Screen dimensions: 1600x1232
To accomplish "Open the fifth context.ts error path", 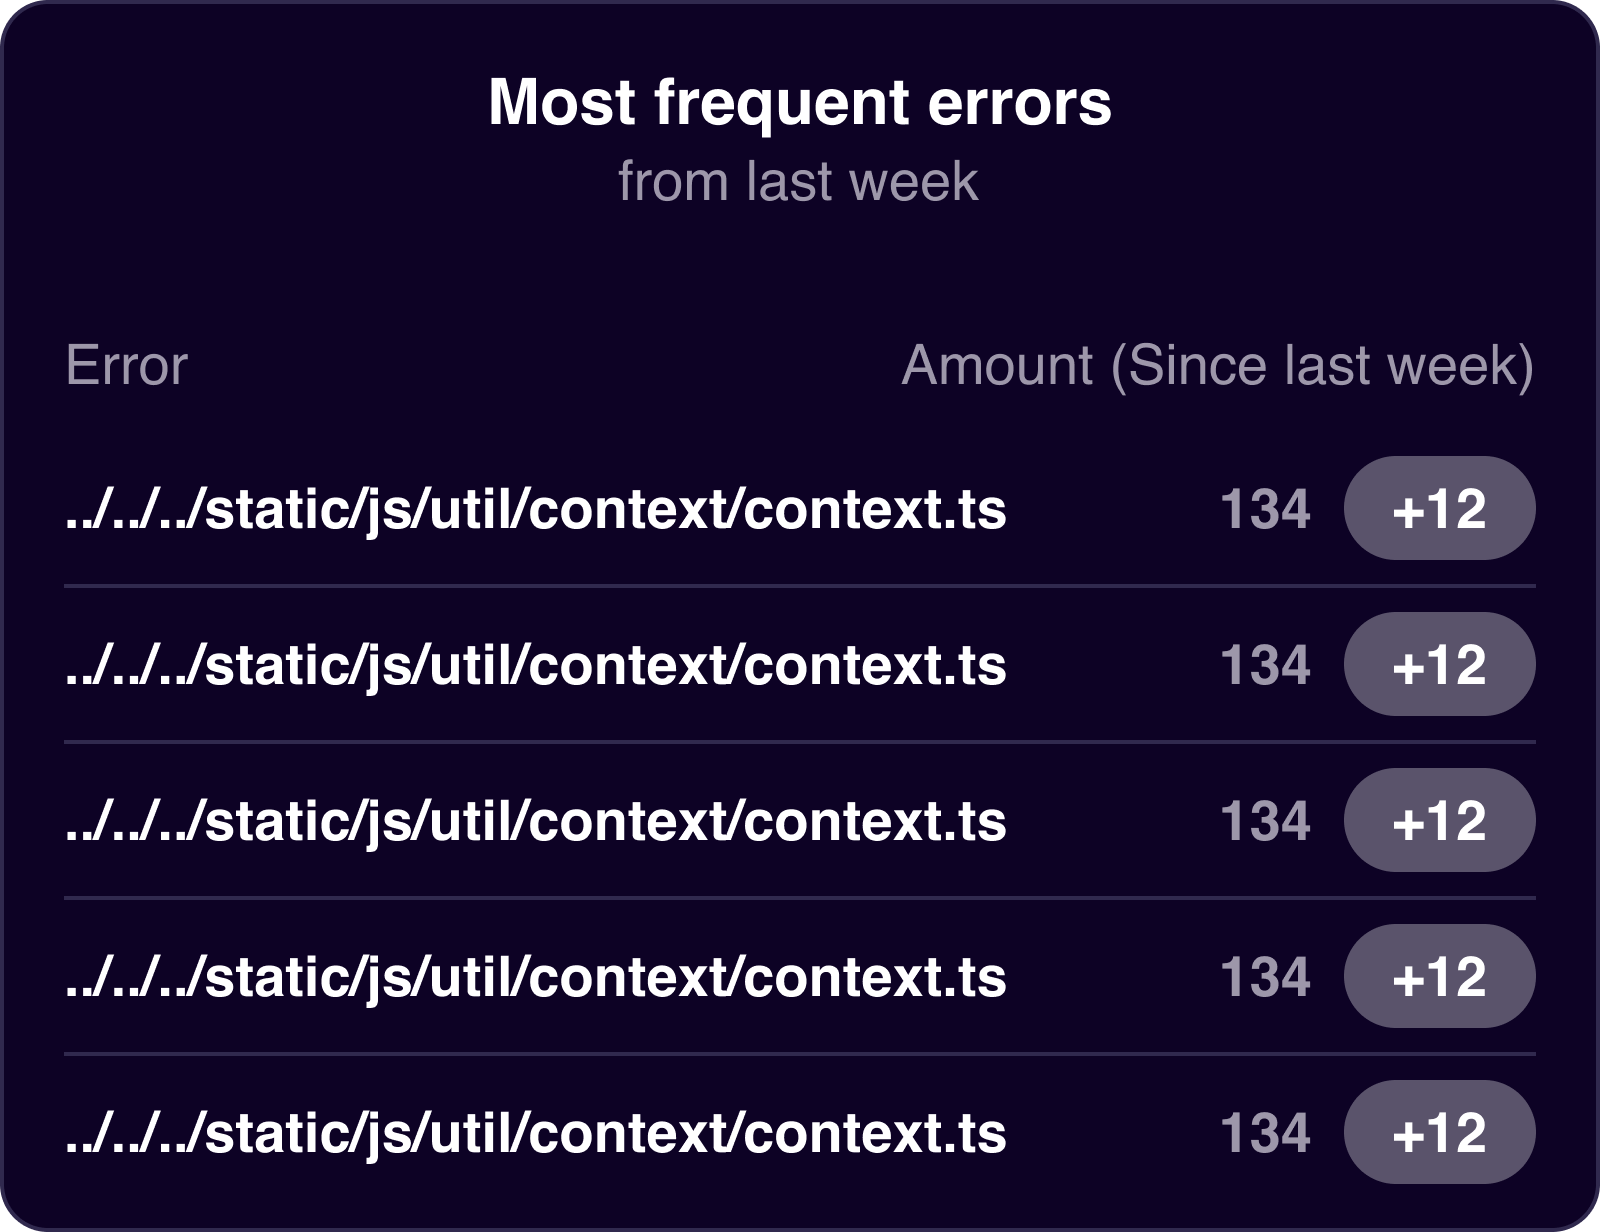I will [535, 1133].
